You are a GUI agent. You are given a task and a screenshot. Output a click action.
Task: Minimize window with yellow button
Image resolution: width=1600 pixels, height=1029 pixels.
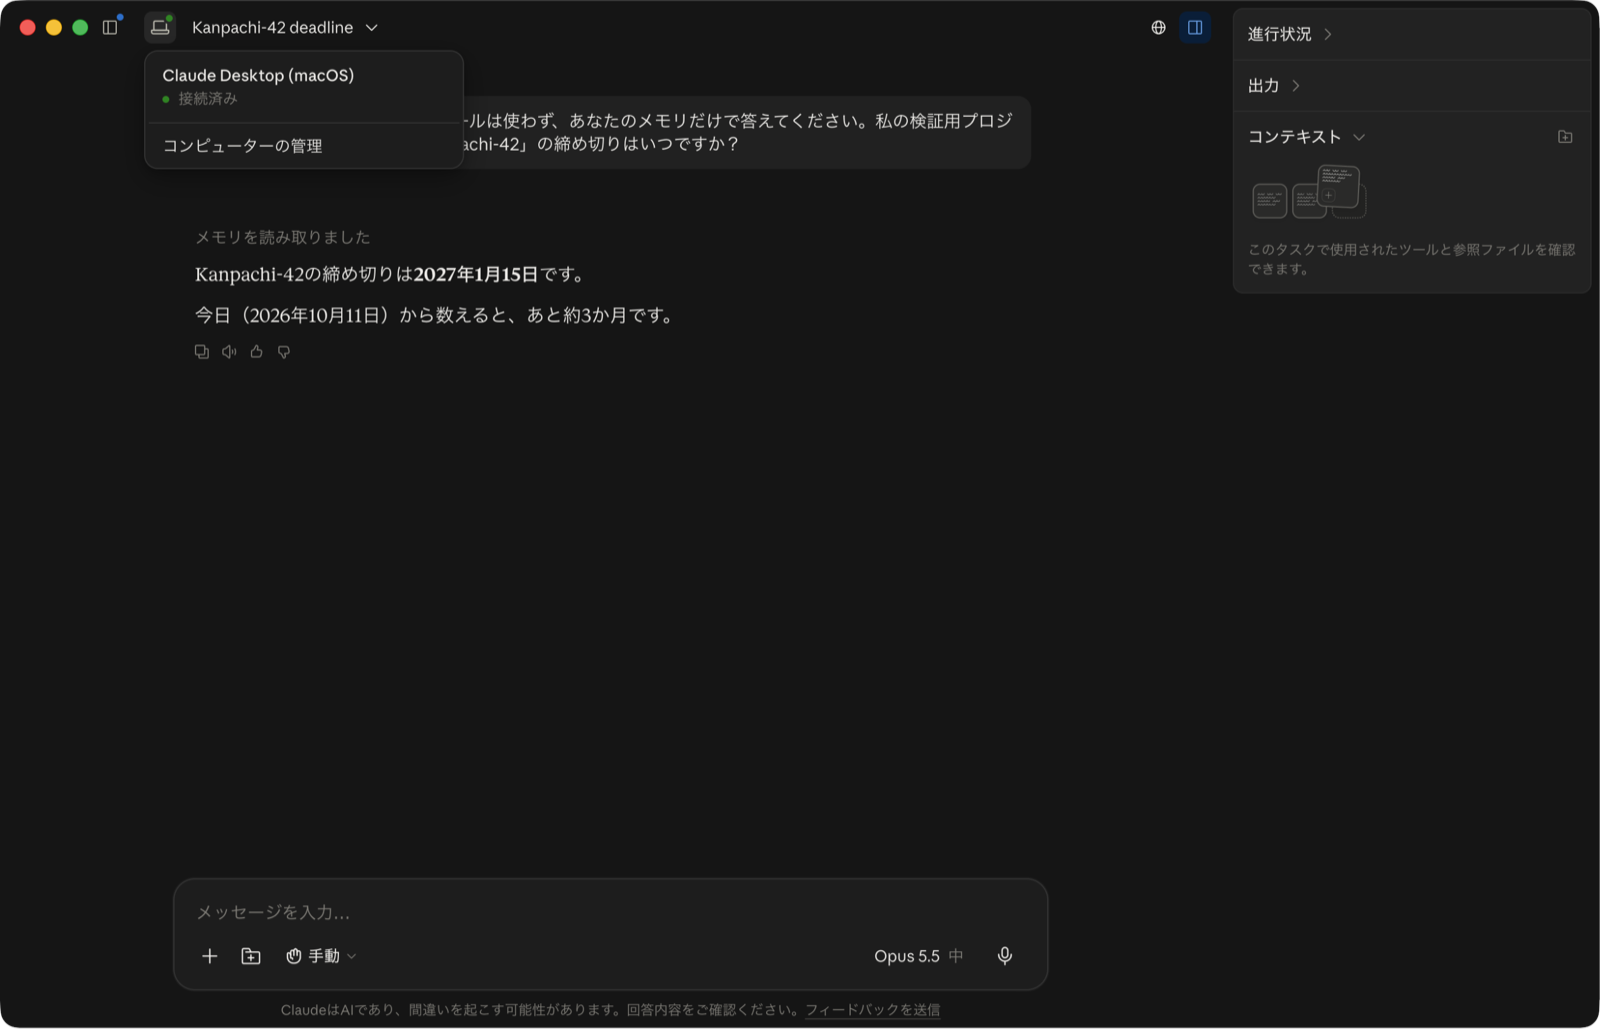pos(54,27)
